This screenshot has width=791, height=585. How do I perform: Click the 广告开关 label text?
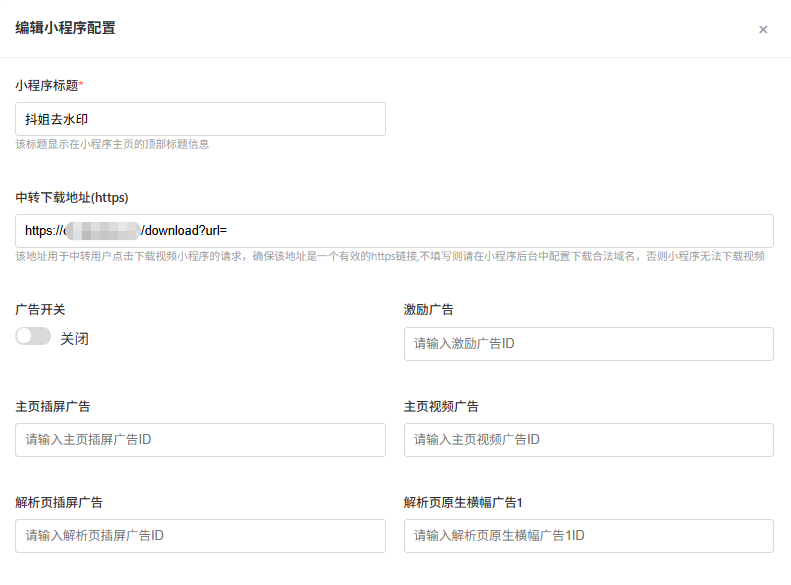[x=40, y=310]
